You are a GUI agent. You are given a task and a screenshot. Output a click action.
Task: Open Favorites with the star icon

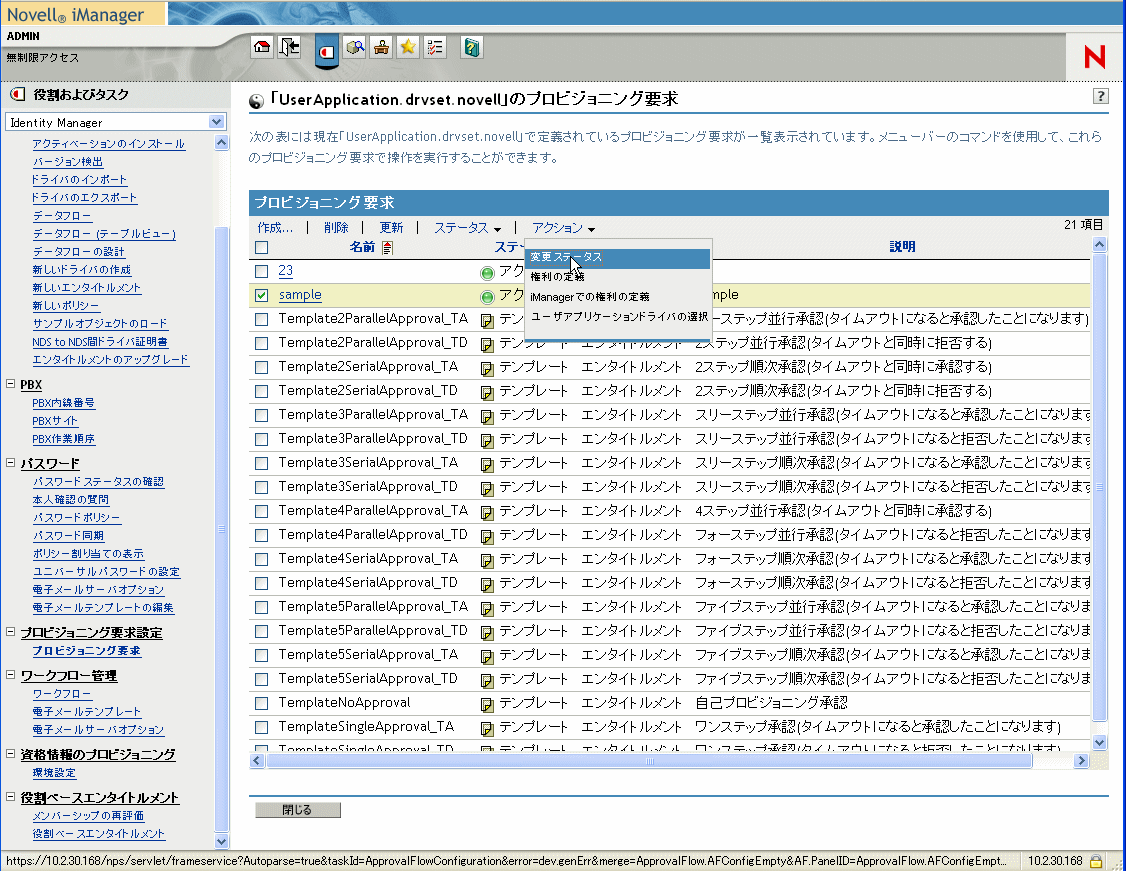[408, 47]
